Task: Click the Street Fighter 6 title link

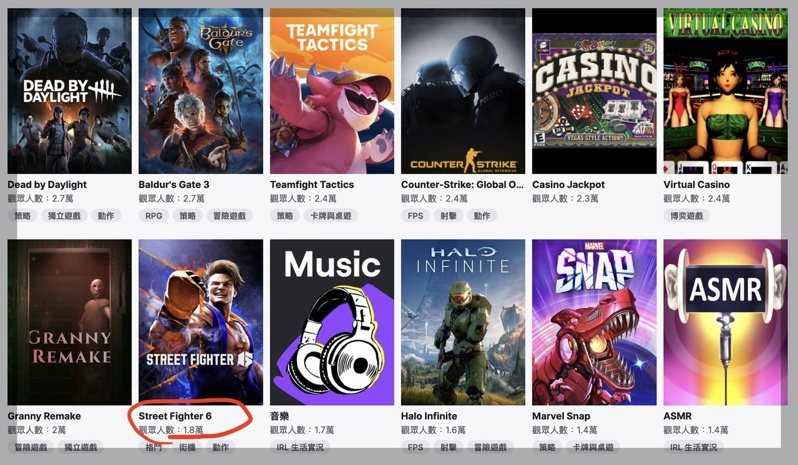Action: click(x=175, y=416)
